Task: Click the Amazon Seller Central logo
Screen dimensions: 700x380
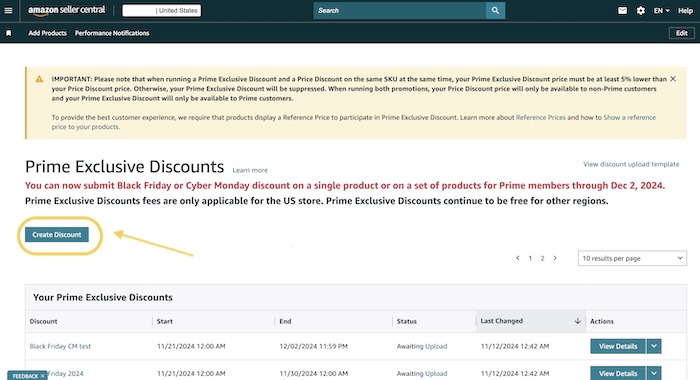Action: (67, 10)
